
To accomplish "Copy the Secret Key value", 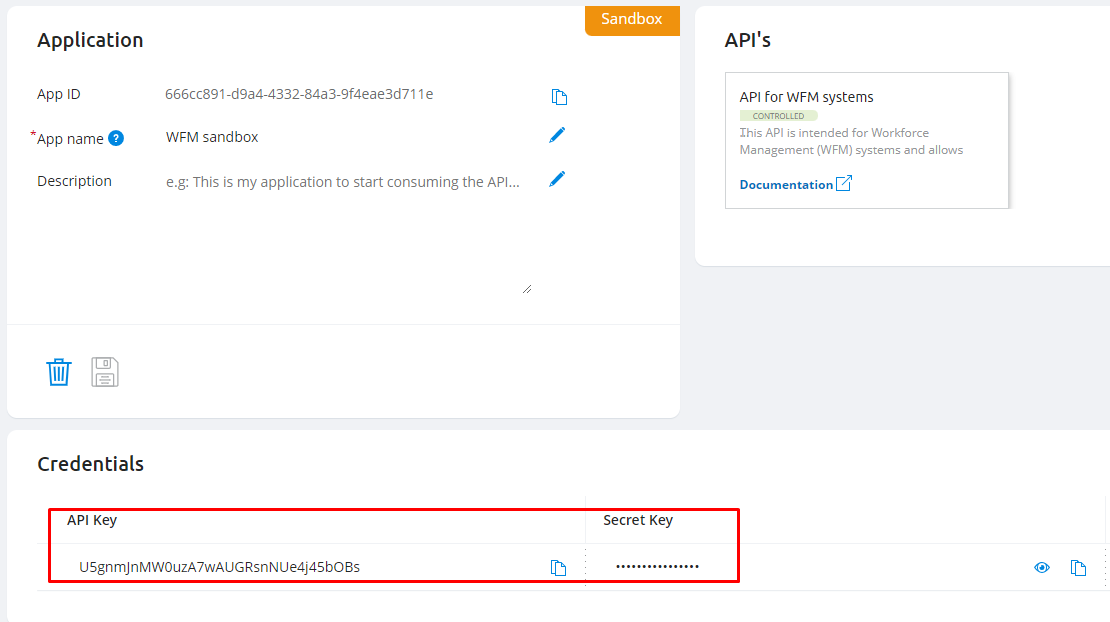I will 1078,567.
